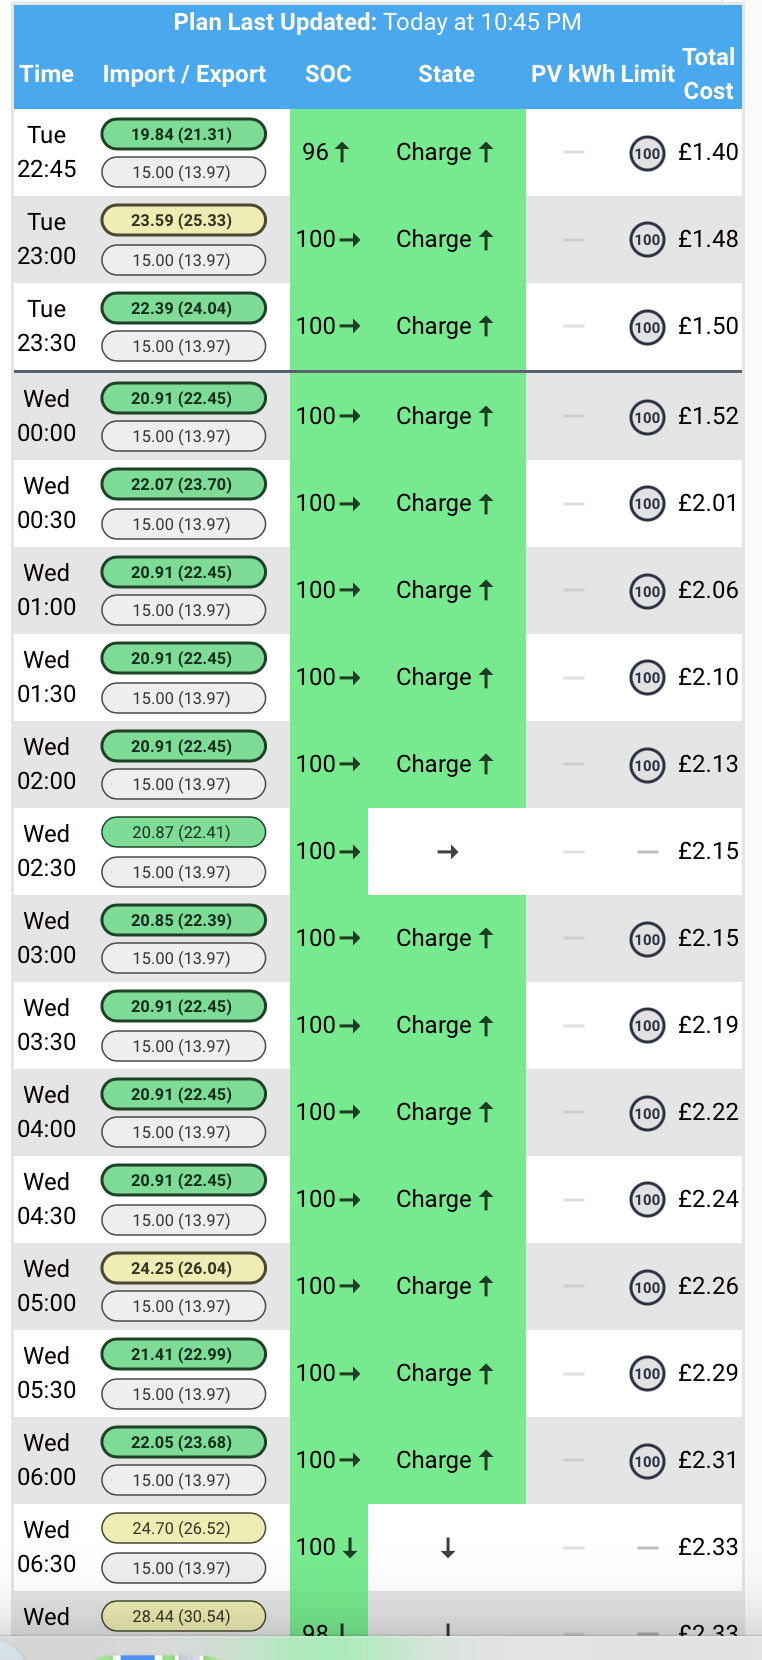Click the State column header
This screenshot has width=762, height=1660.
446,74
